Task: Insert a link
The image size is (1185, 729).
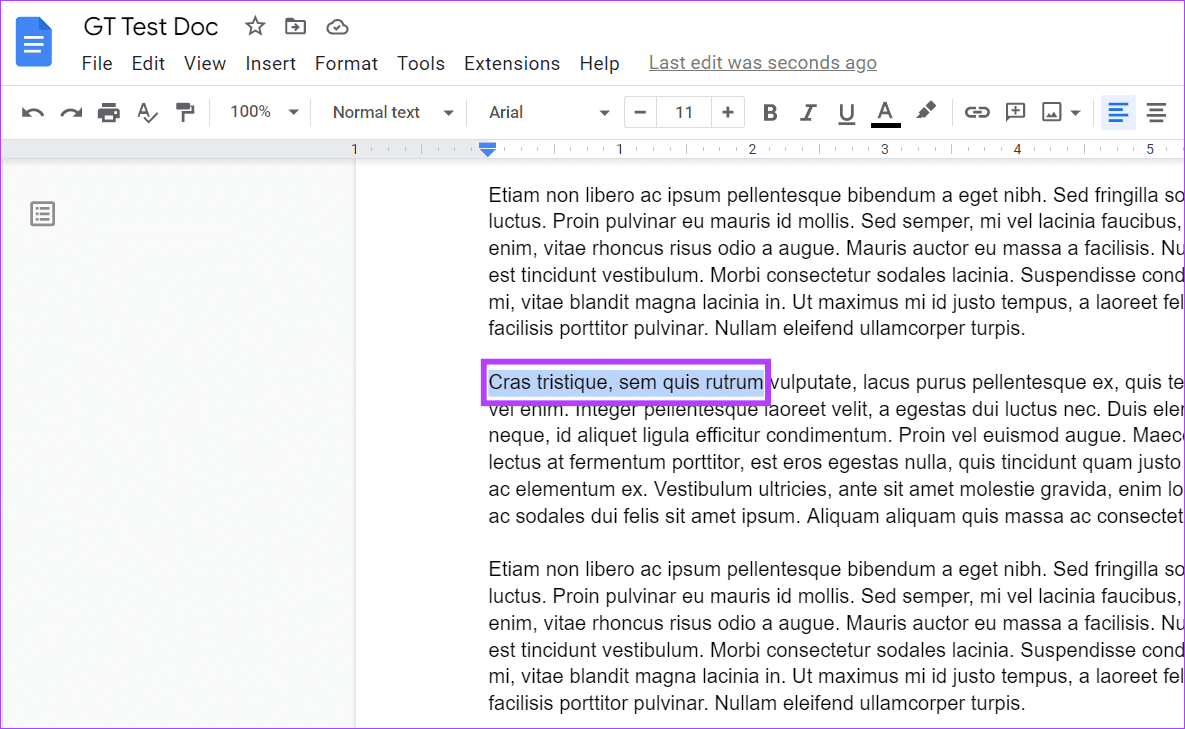Action: 976,113
